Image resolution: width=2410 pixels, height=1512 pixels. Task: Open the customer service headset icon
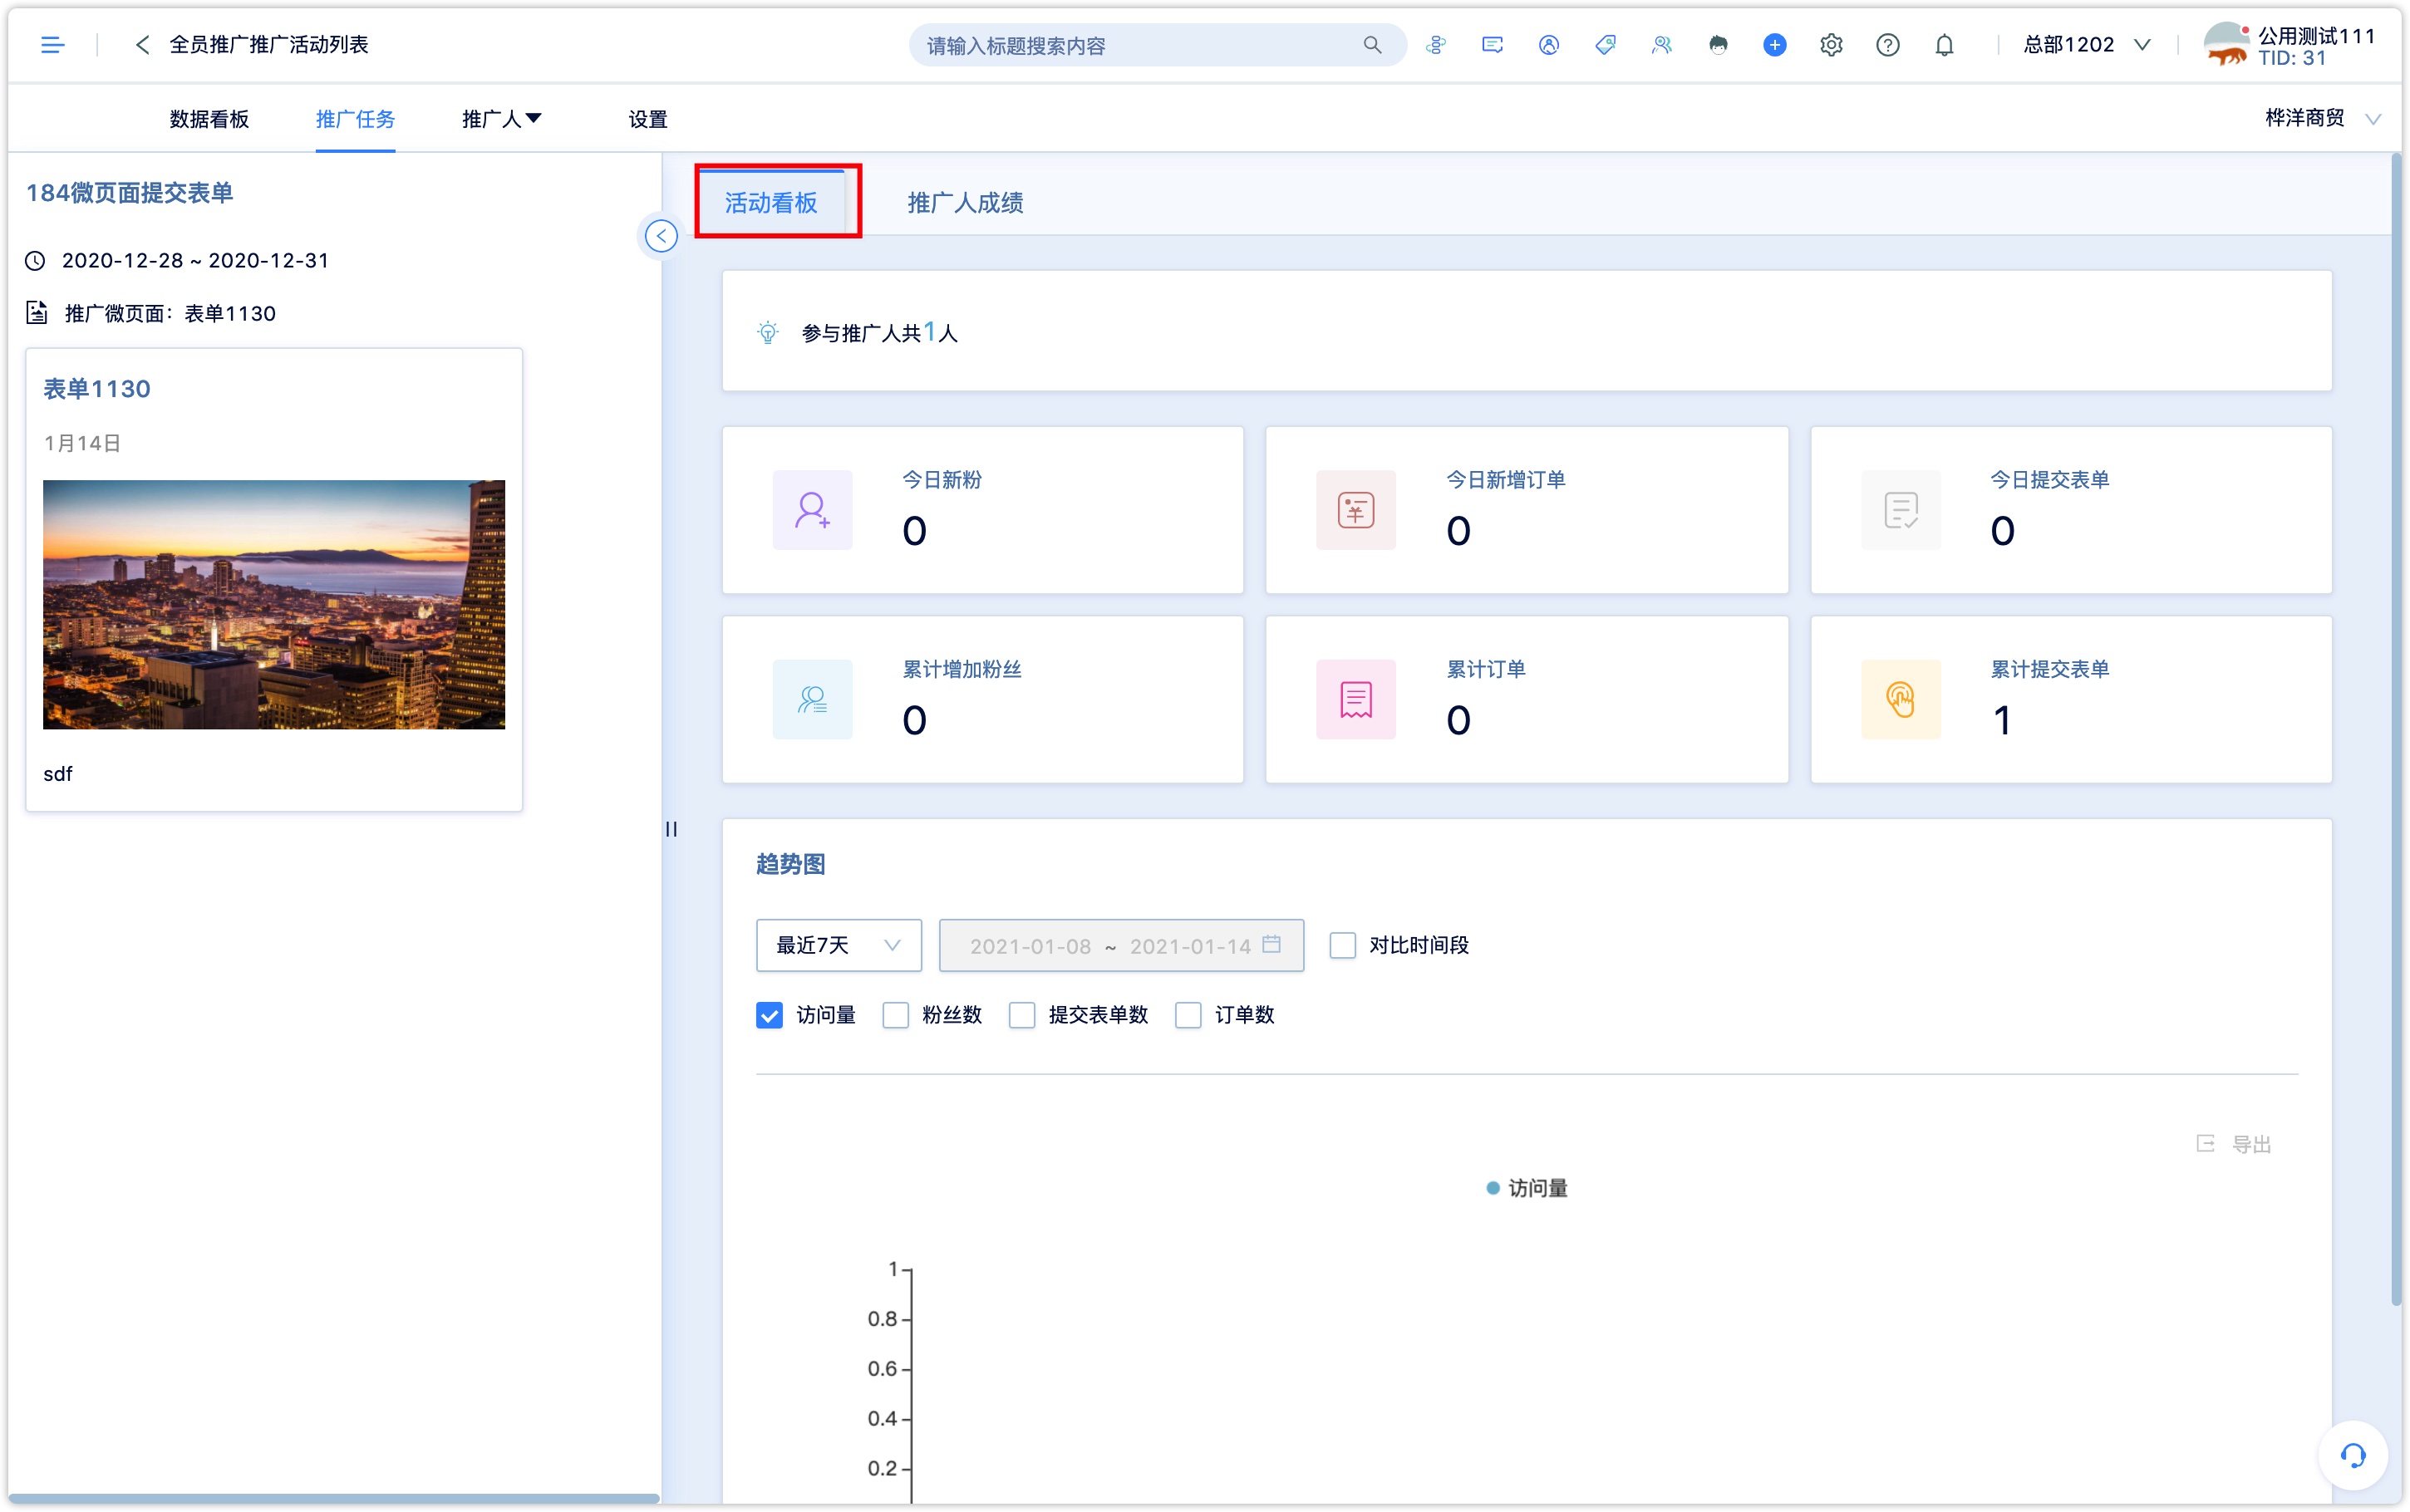pos(2352,1455)
